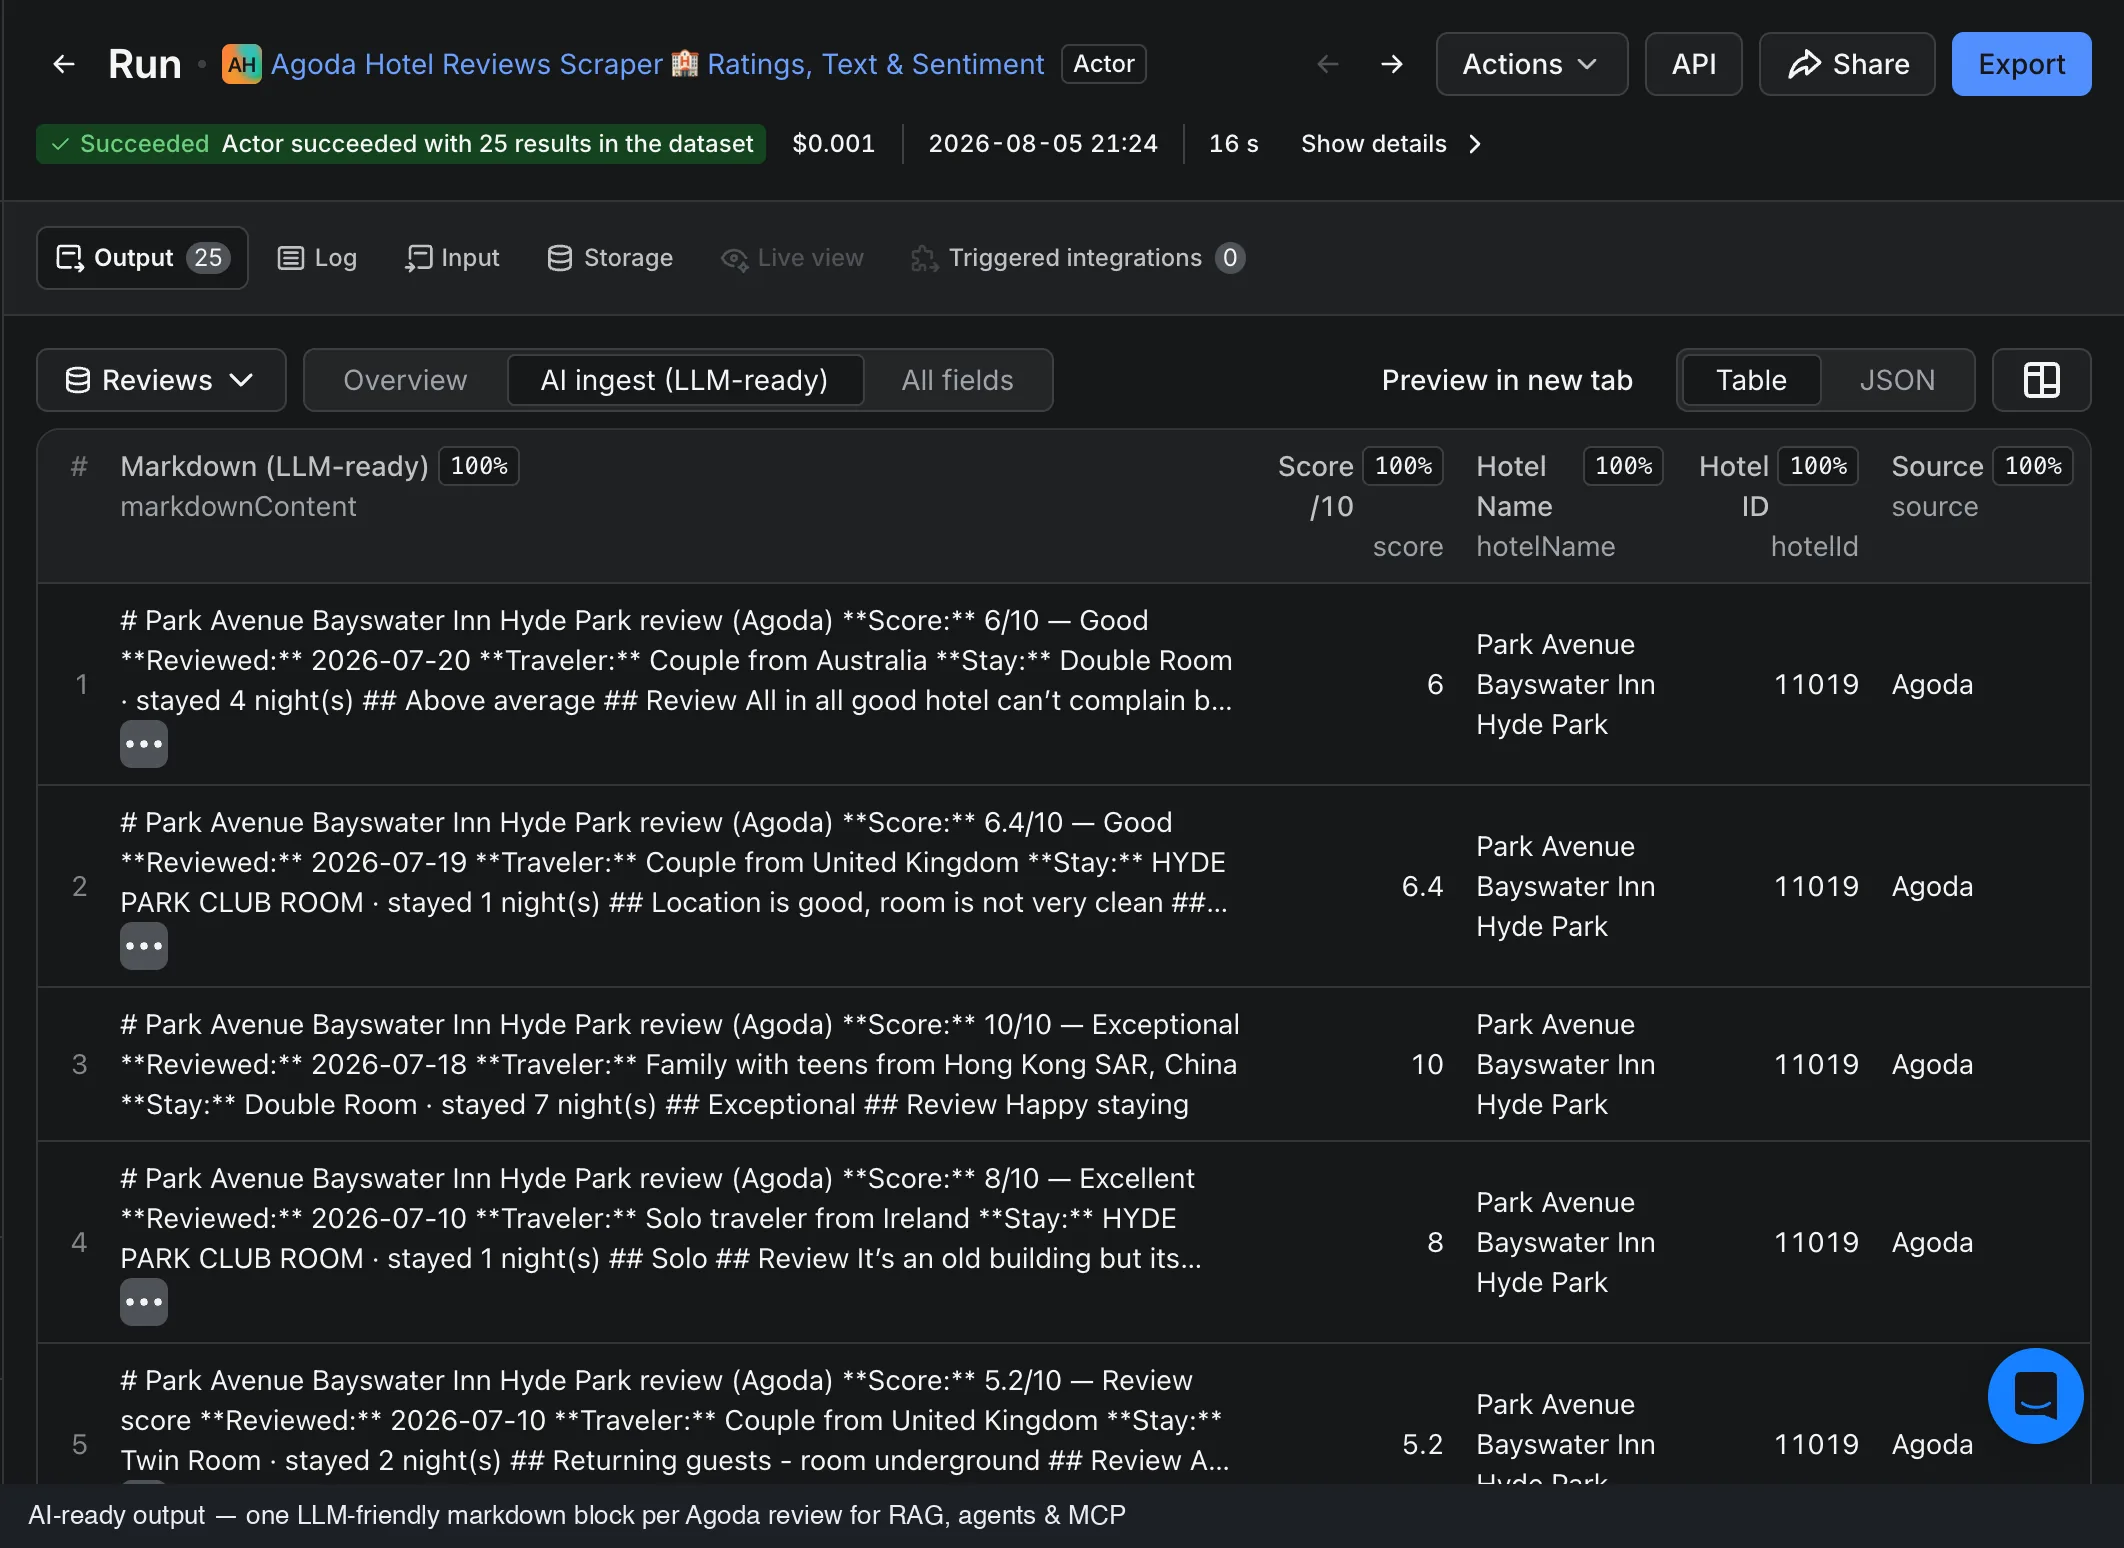This screenshot has width=2124, height=1548.
Task: Click the Reviews database icon
Action: click(x=78, y=380)
